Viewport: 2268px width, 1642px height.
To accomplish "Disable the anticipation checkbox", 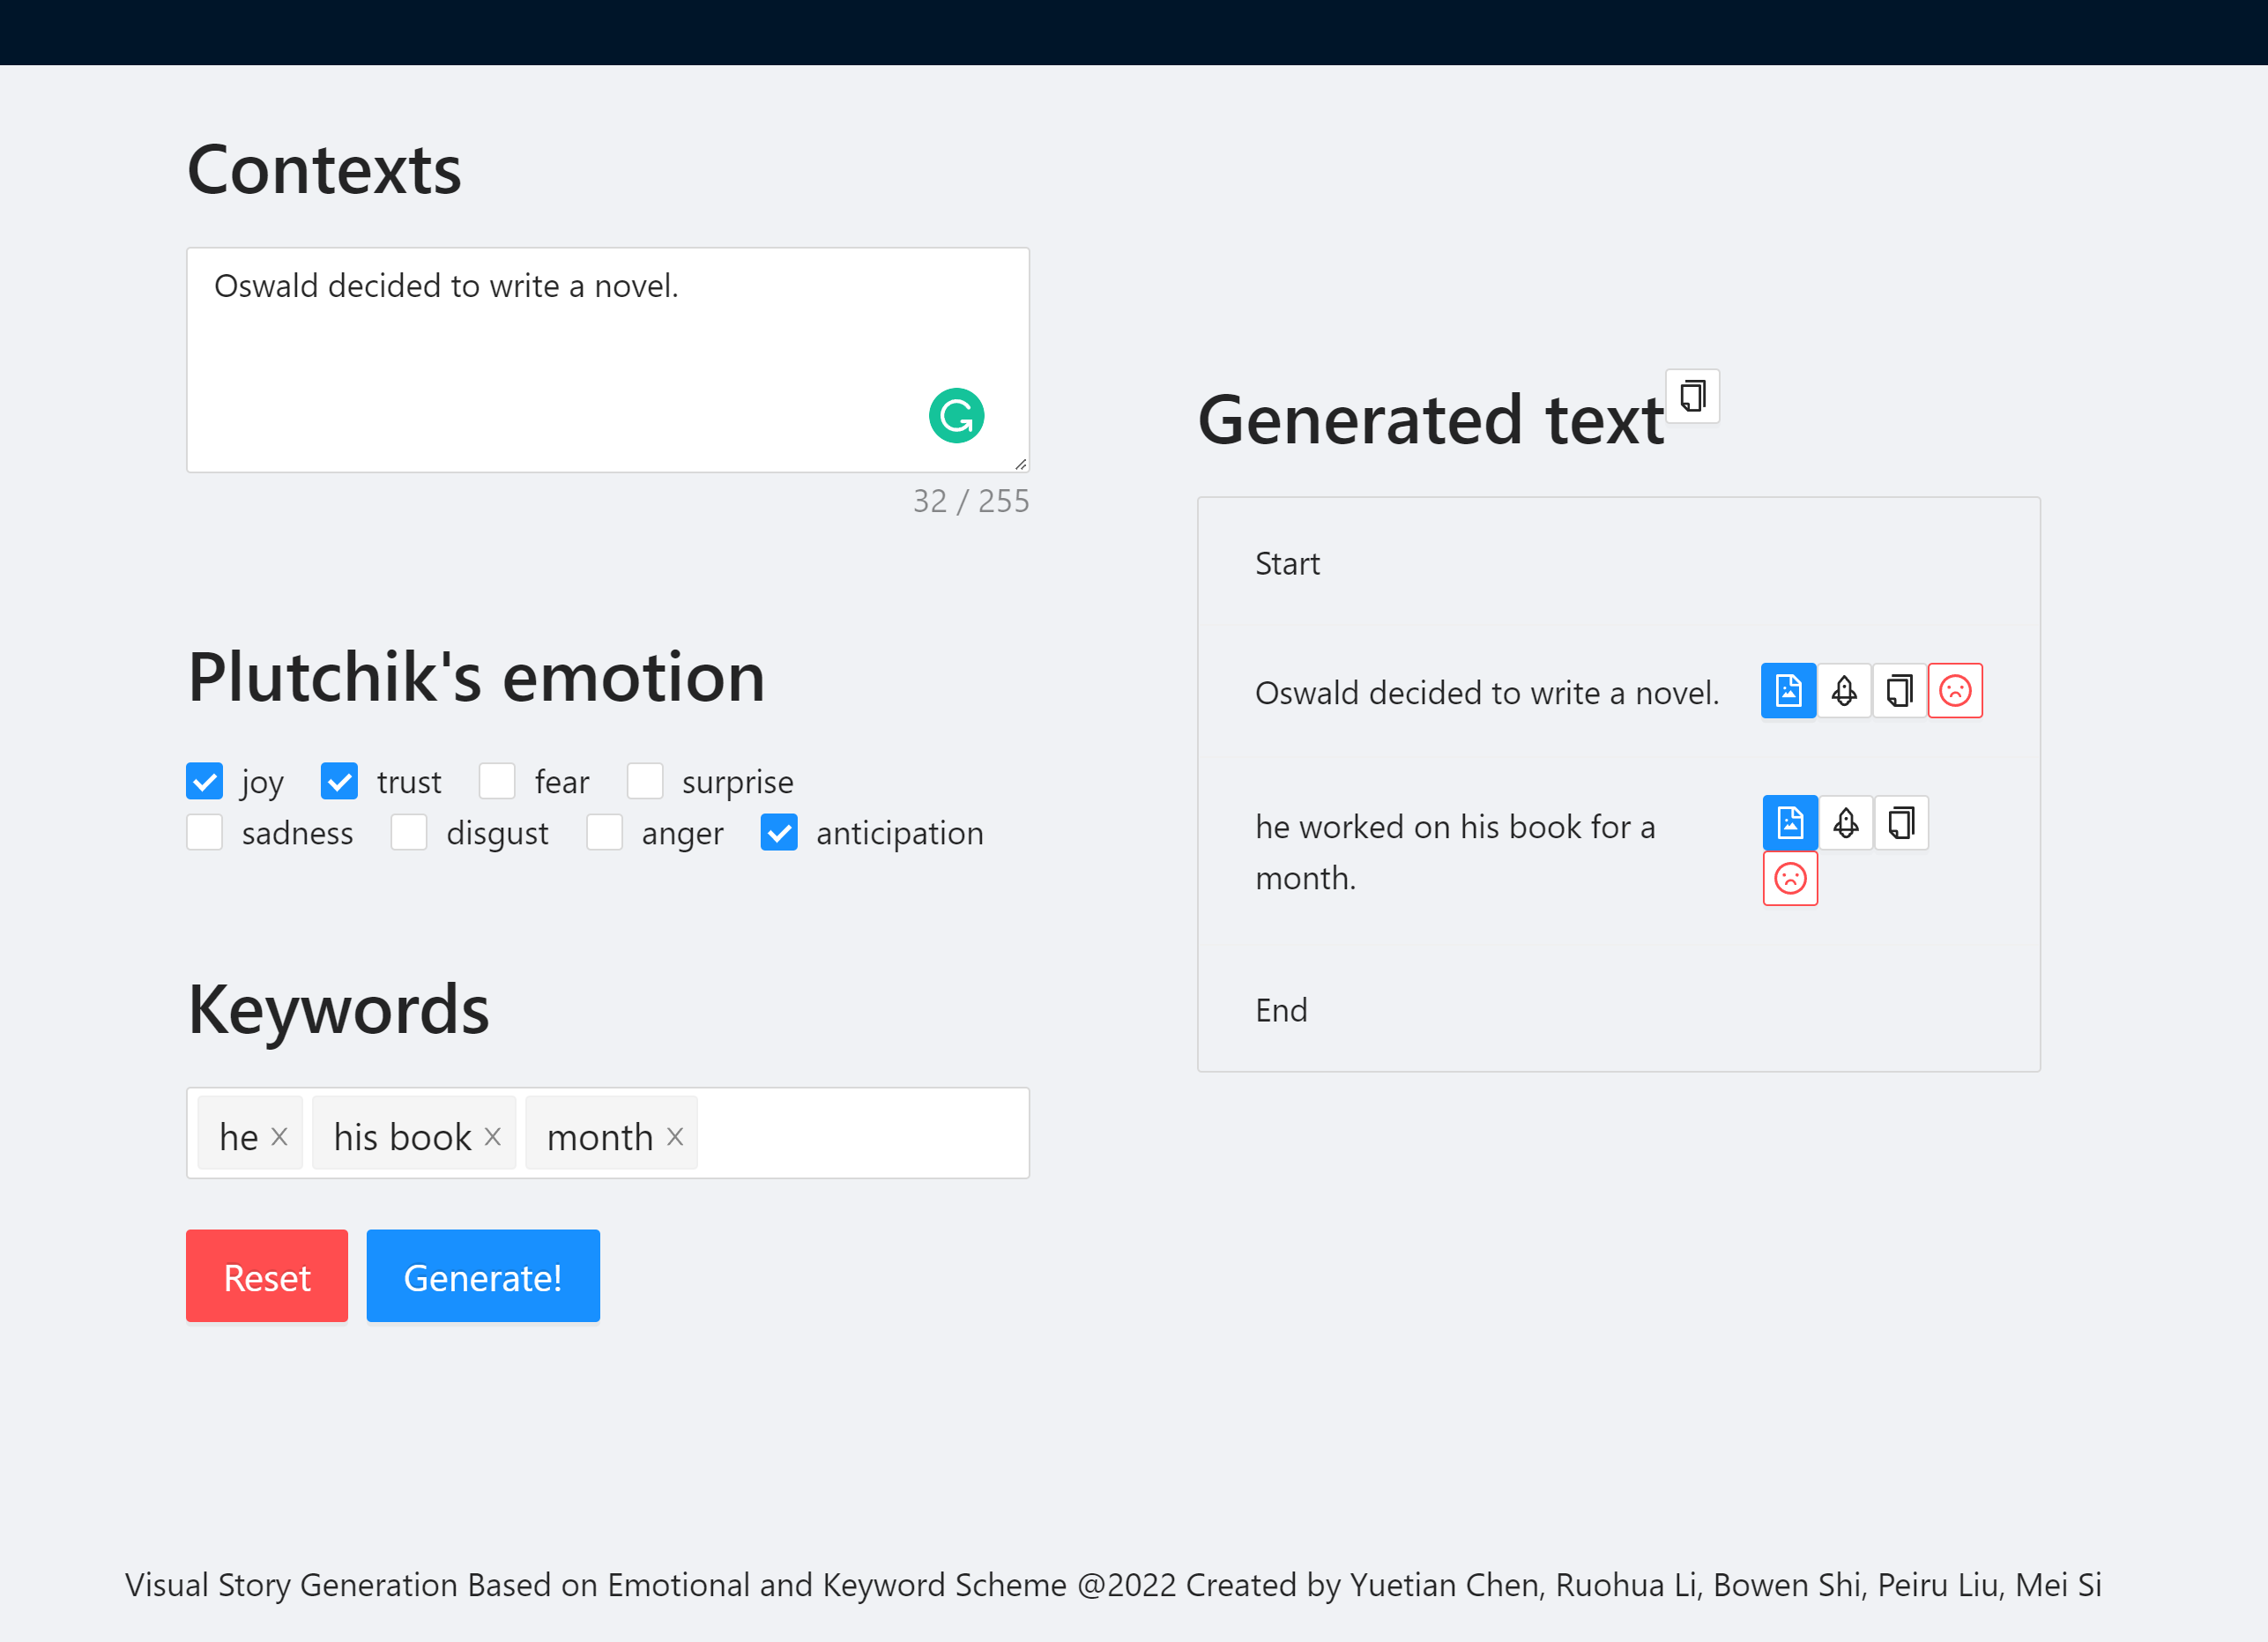I will coord(779,832).
